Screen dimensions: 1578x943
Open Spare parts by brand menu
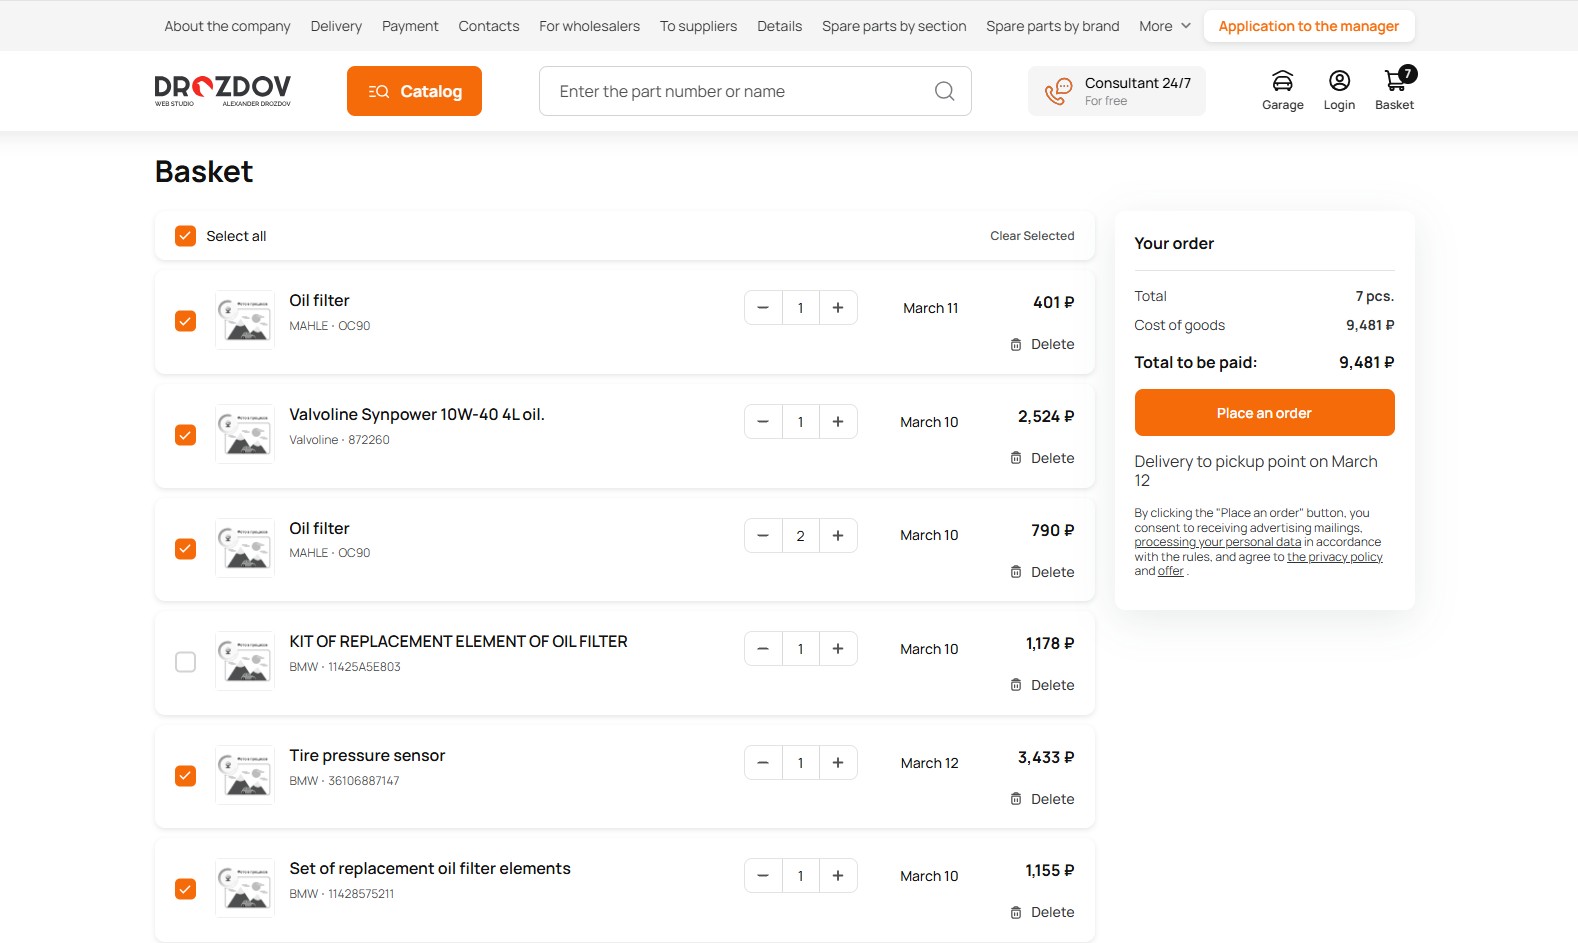tap(1052, 26)
